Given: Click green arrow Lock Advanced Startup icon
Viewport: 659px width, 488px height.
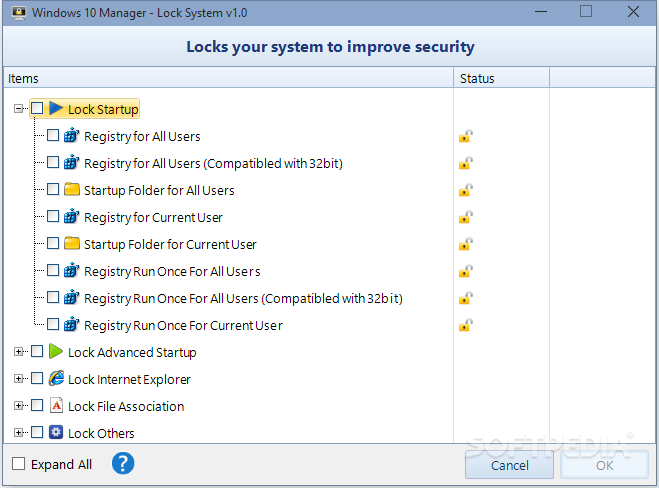Looking at the screenshot, I should (x=56, y=351).
